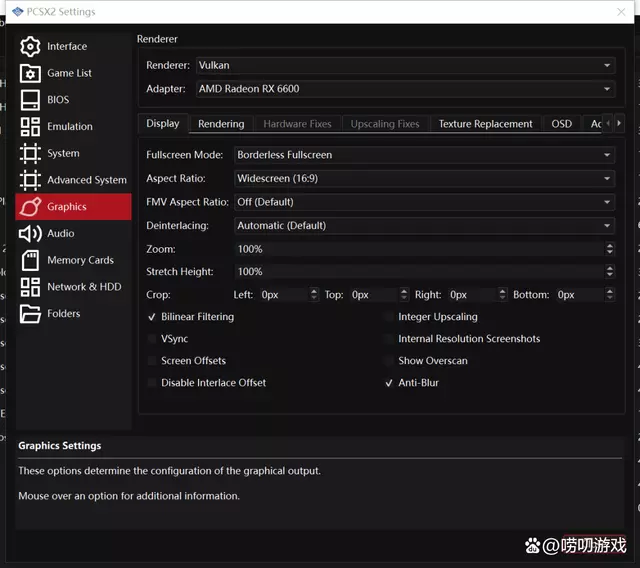Click the Network & HDD icon

30,287
